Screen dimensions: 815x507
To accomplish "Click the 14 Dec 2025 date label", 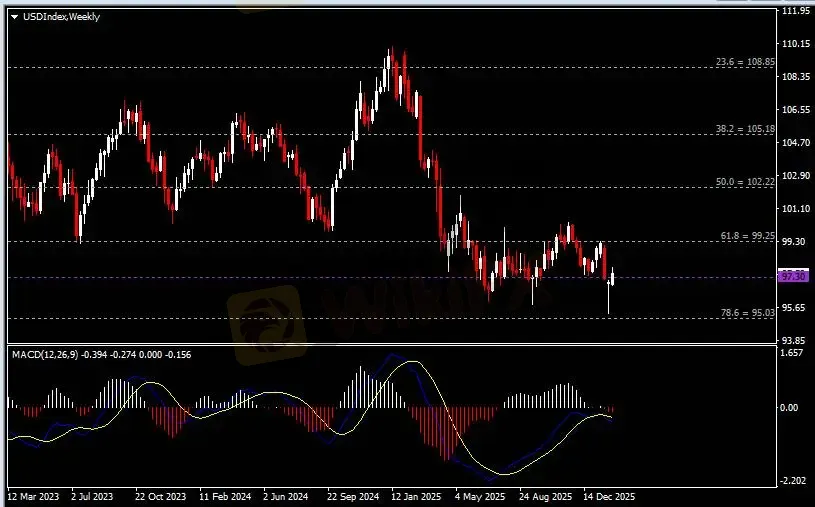I will point(609,497).
